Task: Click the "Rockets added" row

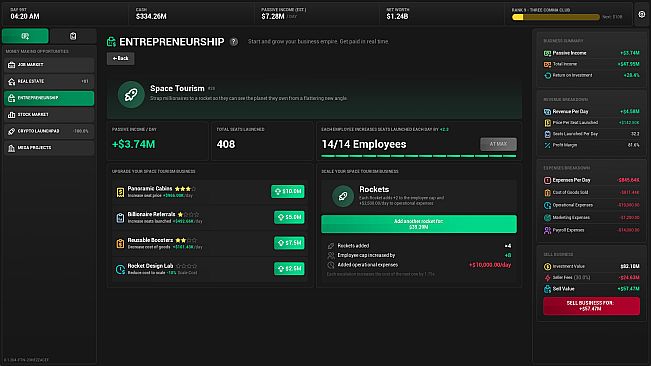Action: pos(419,246)
